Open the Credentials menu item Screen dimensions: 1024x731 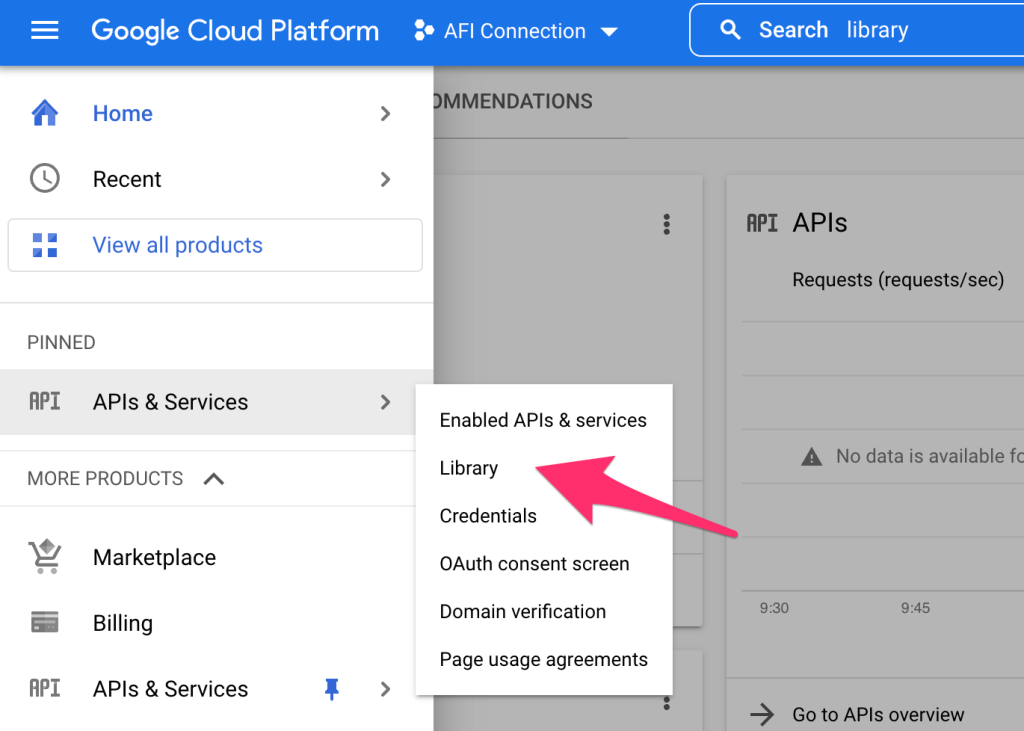488,515
